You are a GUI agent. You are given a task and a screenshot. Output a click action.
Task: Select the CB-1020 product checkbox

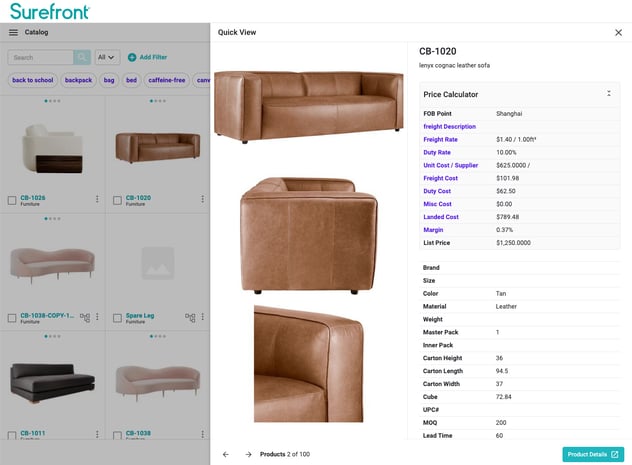pyautogui.click(x=117, y=200)
